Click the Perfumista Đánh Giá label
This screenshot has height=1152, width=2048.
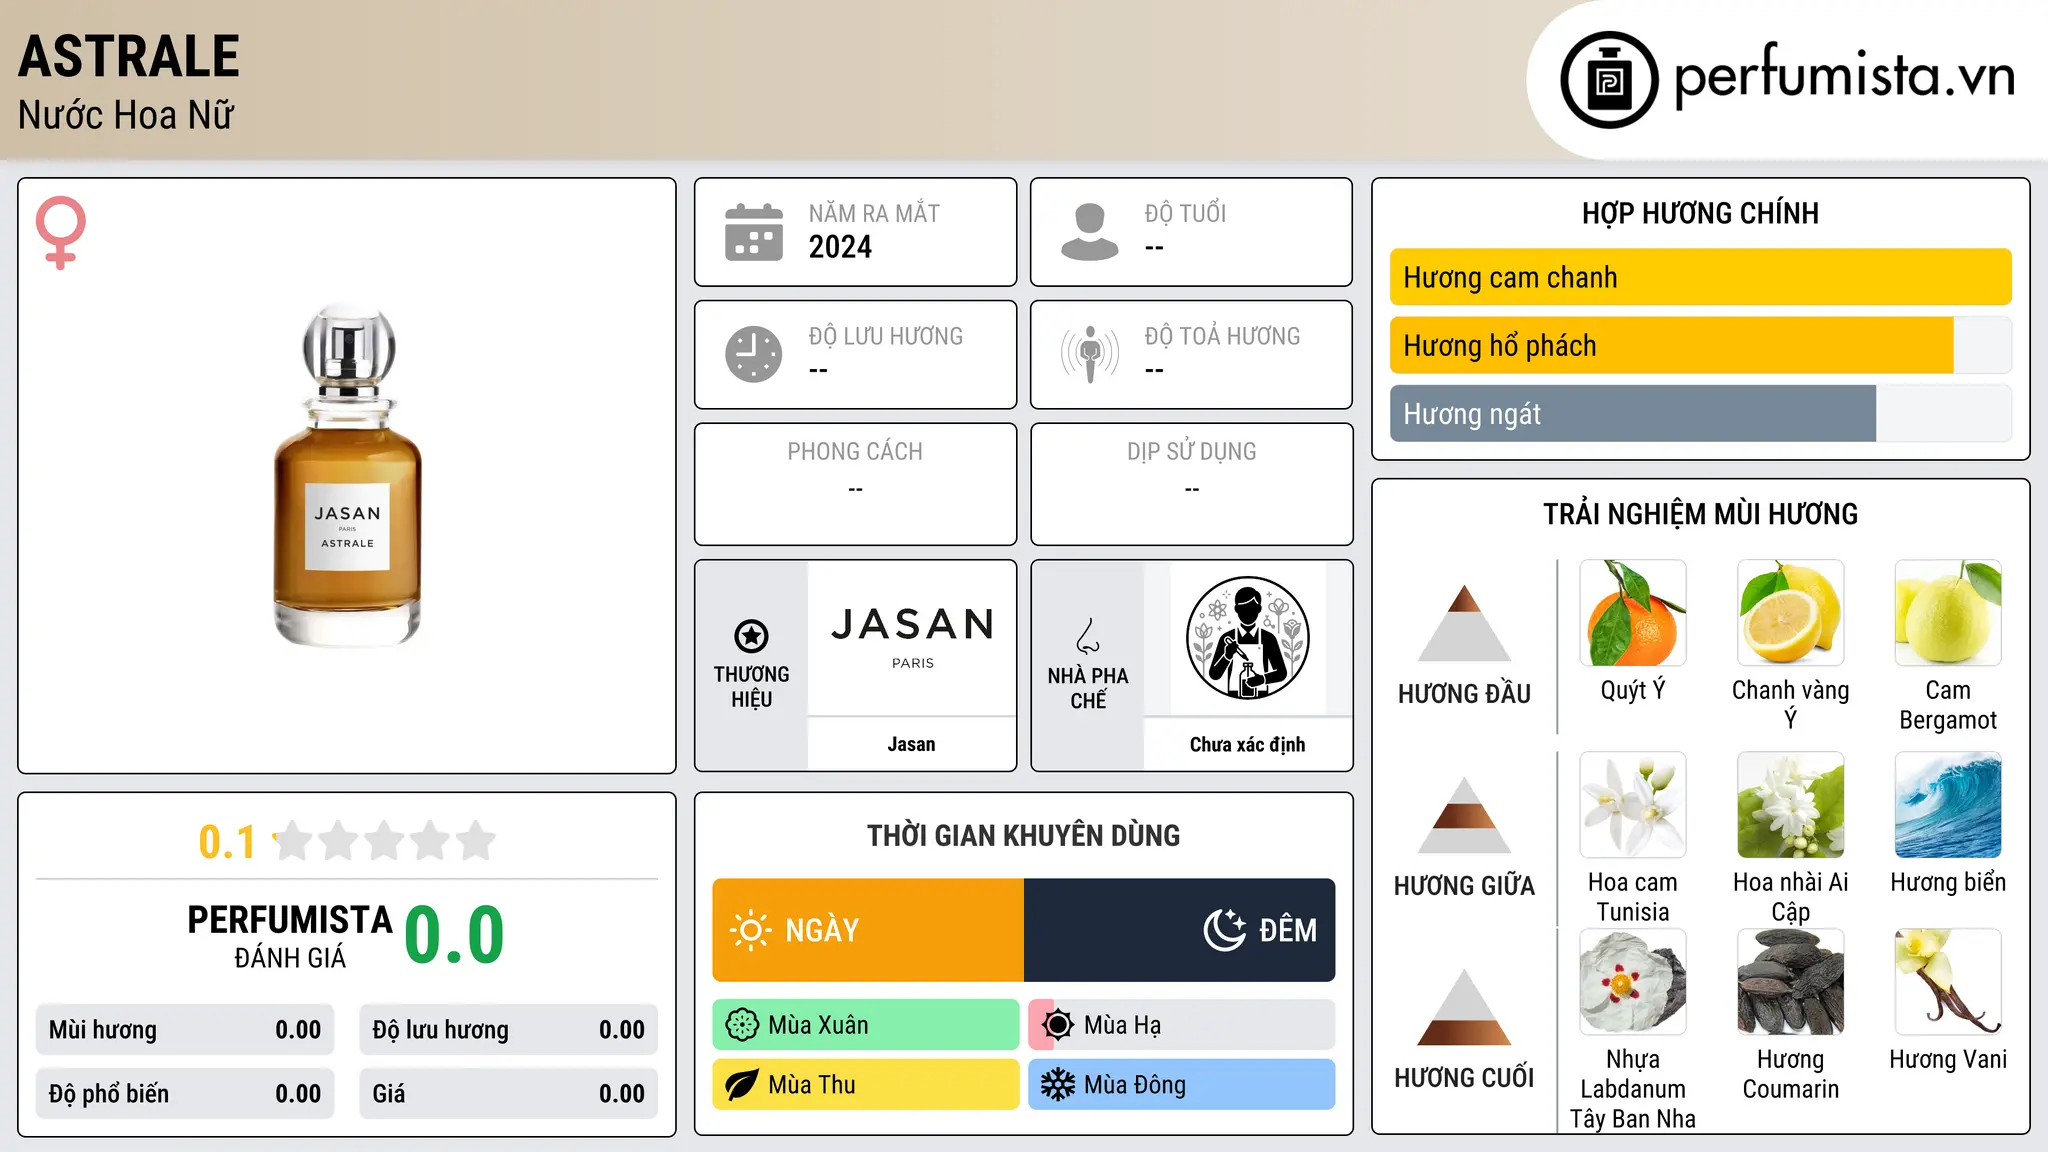coord(290,936)
